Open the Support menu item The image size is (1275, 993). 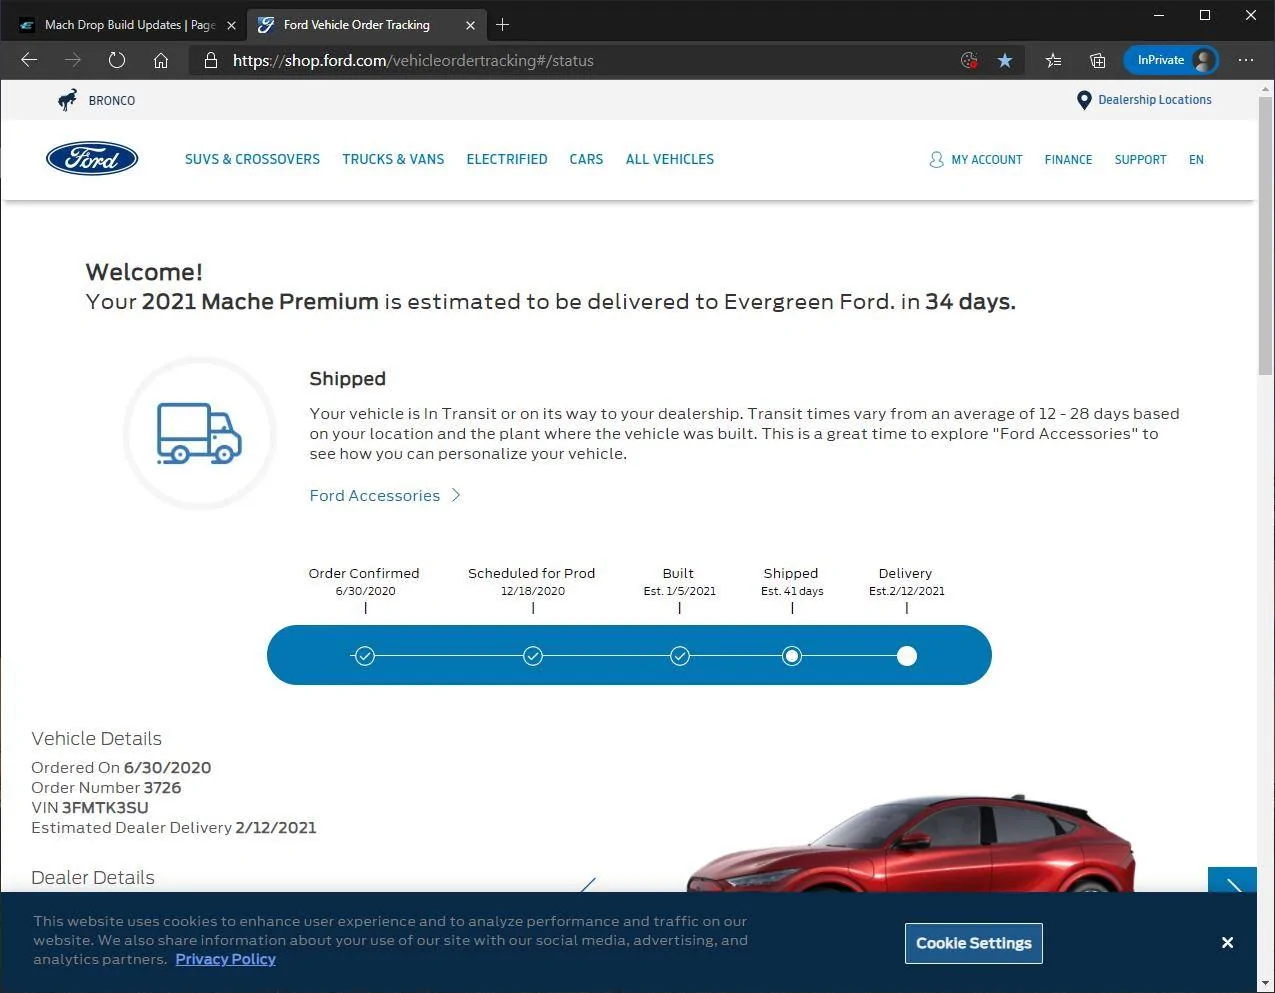pos(1140,160)
